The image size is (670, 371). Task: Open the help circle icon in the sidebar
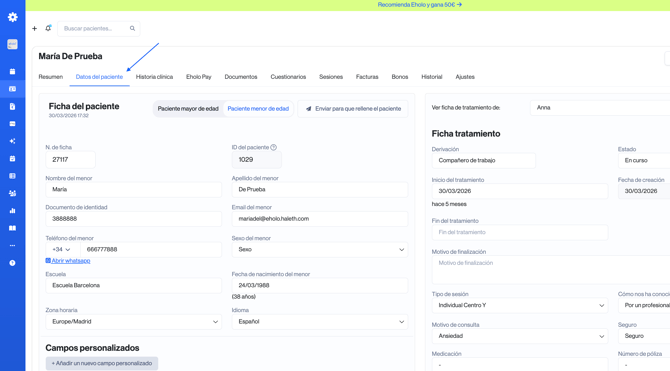(x=12, y=263)
